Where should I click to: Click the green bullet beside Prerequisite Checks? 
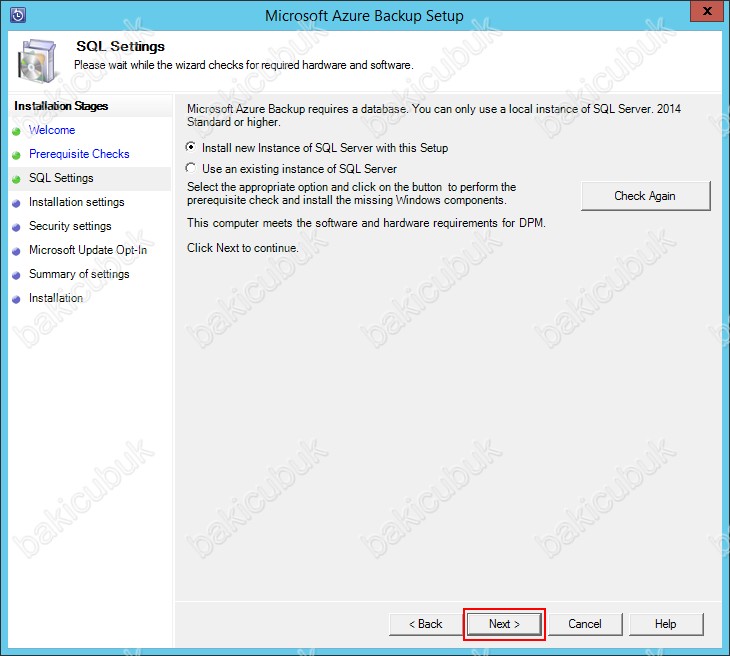16,156
